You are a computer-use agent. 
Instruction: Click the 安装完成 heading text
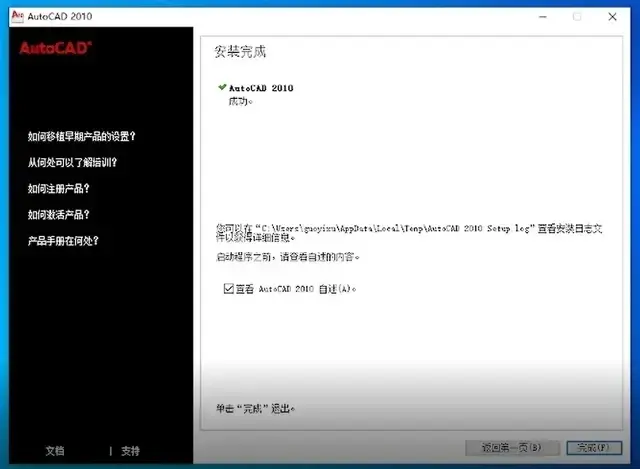(x=240, y=52)
